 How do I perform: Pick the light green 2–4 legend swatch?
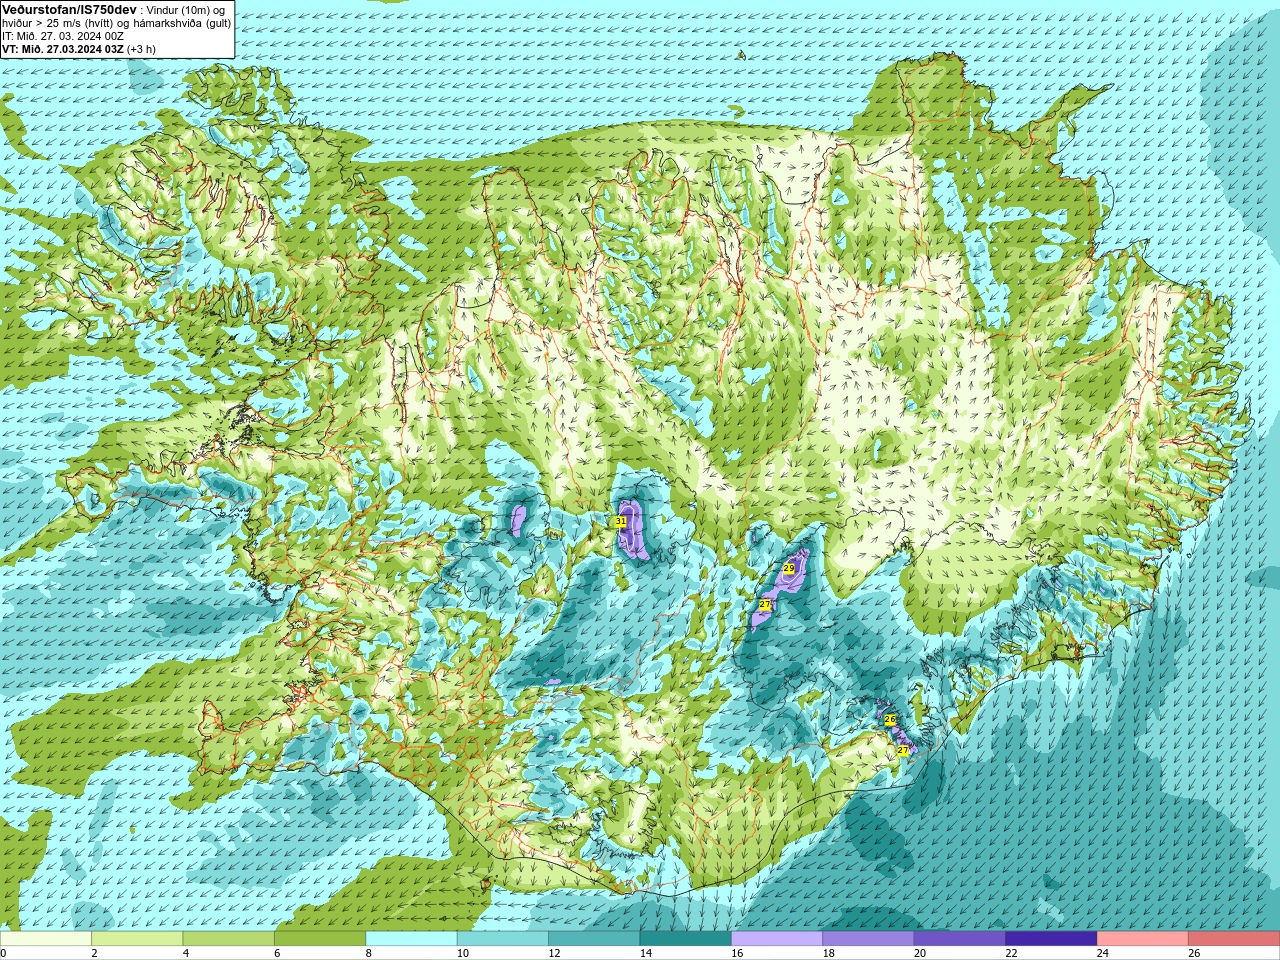137,939
